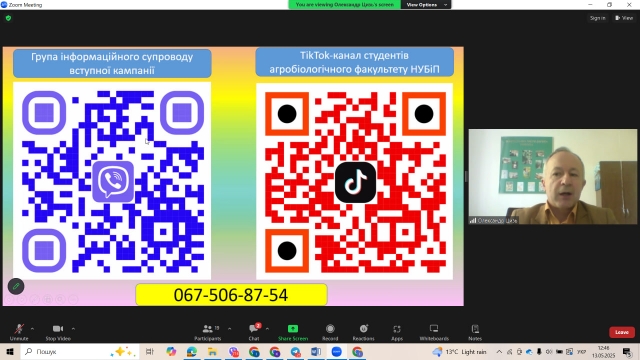Click the Пошук taskbar search box
The width and height of the screenshot is (640, 360).
click(80, 351)
